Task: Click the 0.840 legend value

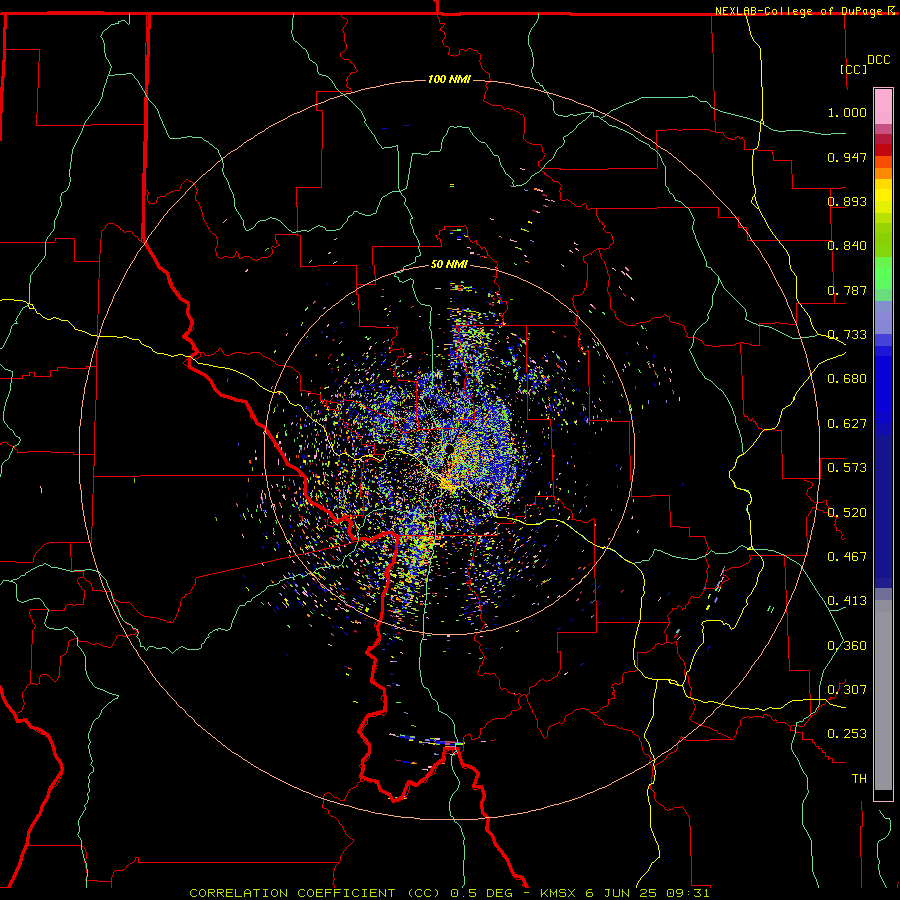Action: 847,246
